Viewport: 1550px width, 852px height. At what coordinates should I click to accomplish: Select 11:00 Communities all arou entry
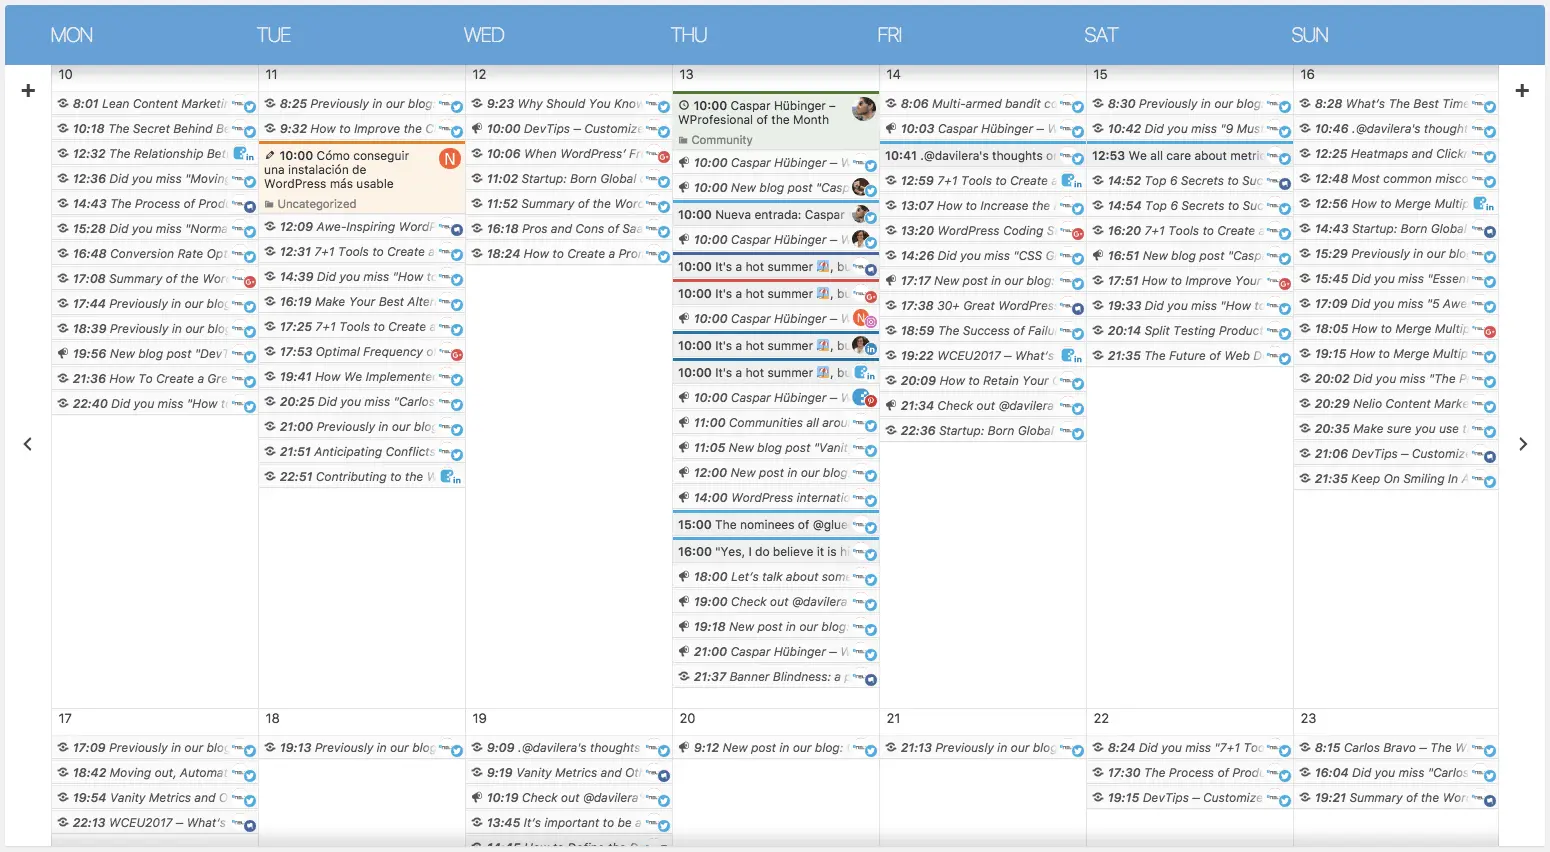[x=776, y=423]
